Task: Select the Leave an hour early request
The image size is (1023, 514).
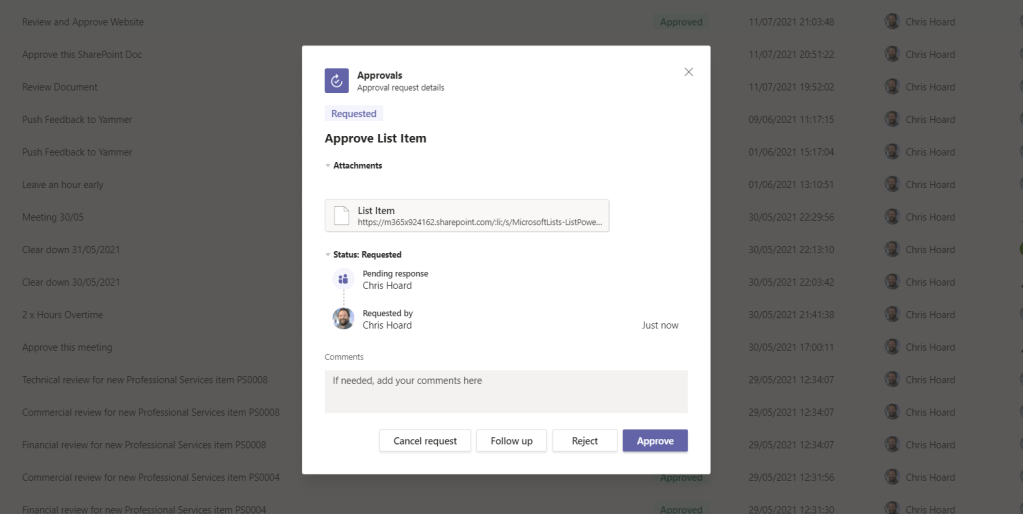Action: (x=63, y=185)
